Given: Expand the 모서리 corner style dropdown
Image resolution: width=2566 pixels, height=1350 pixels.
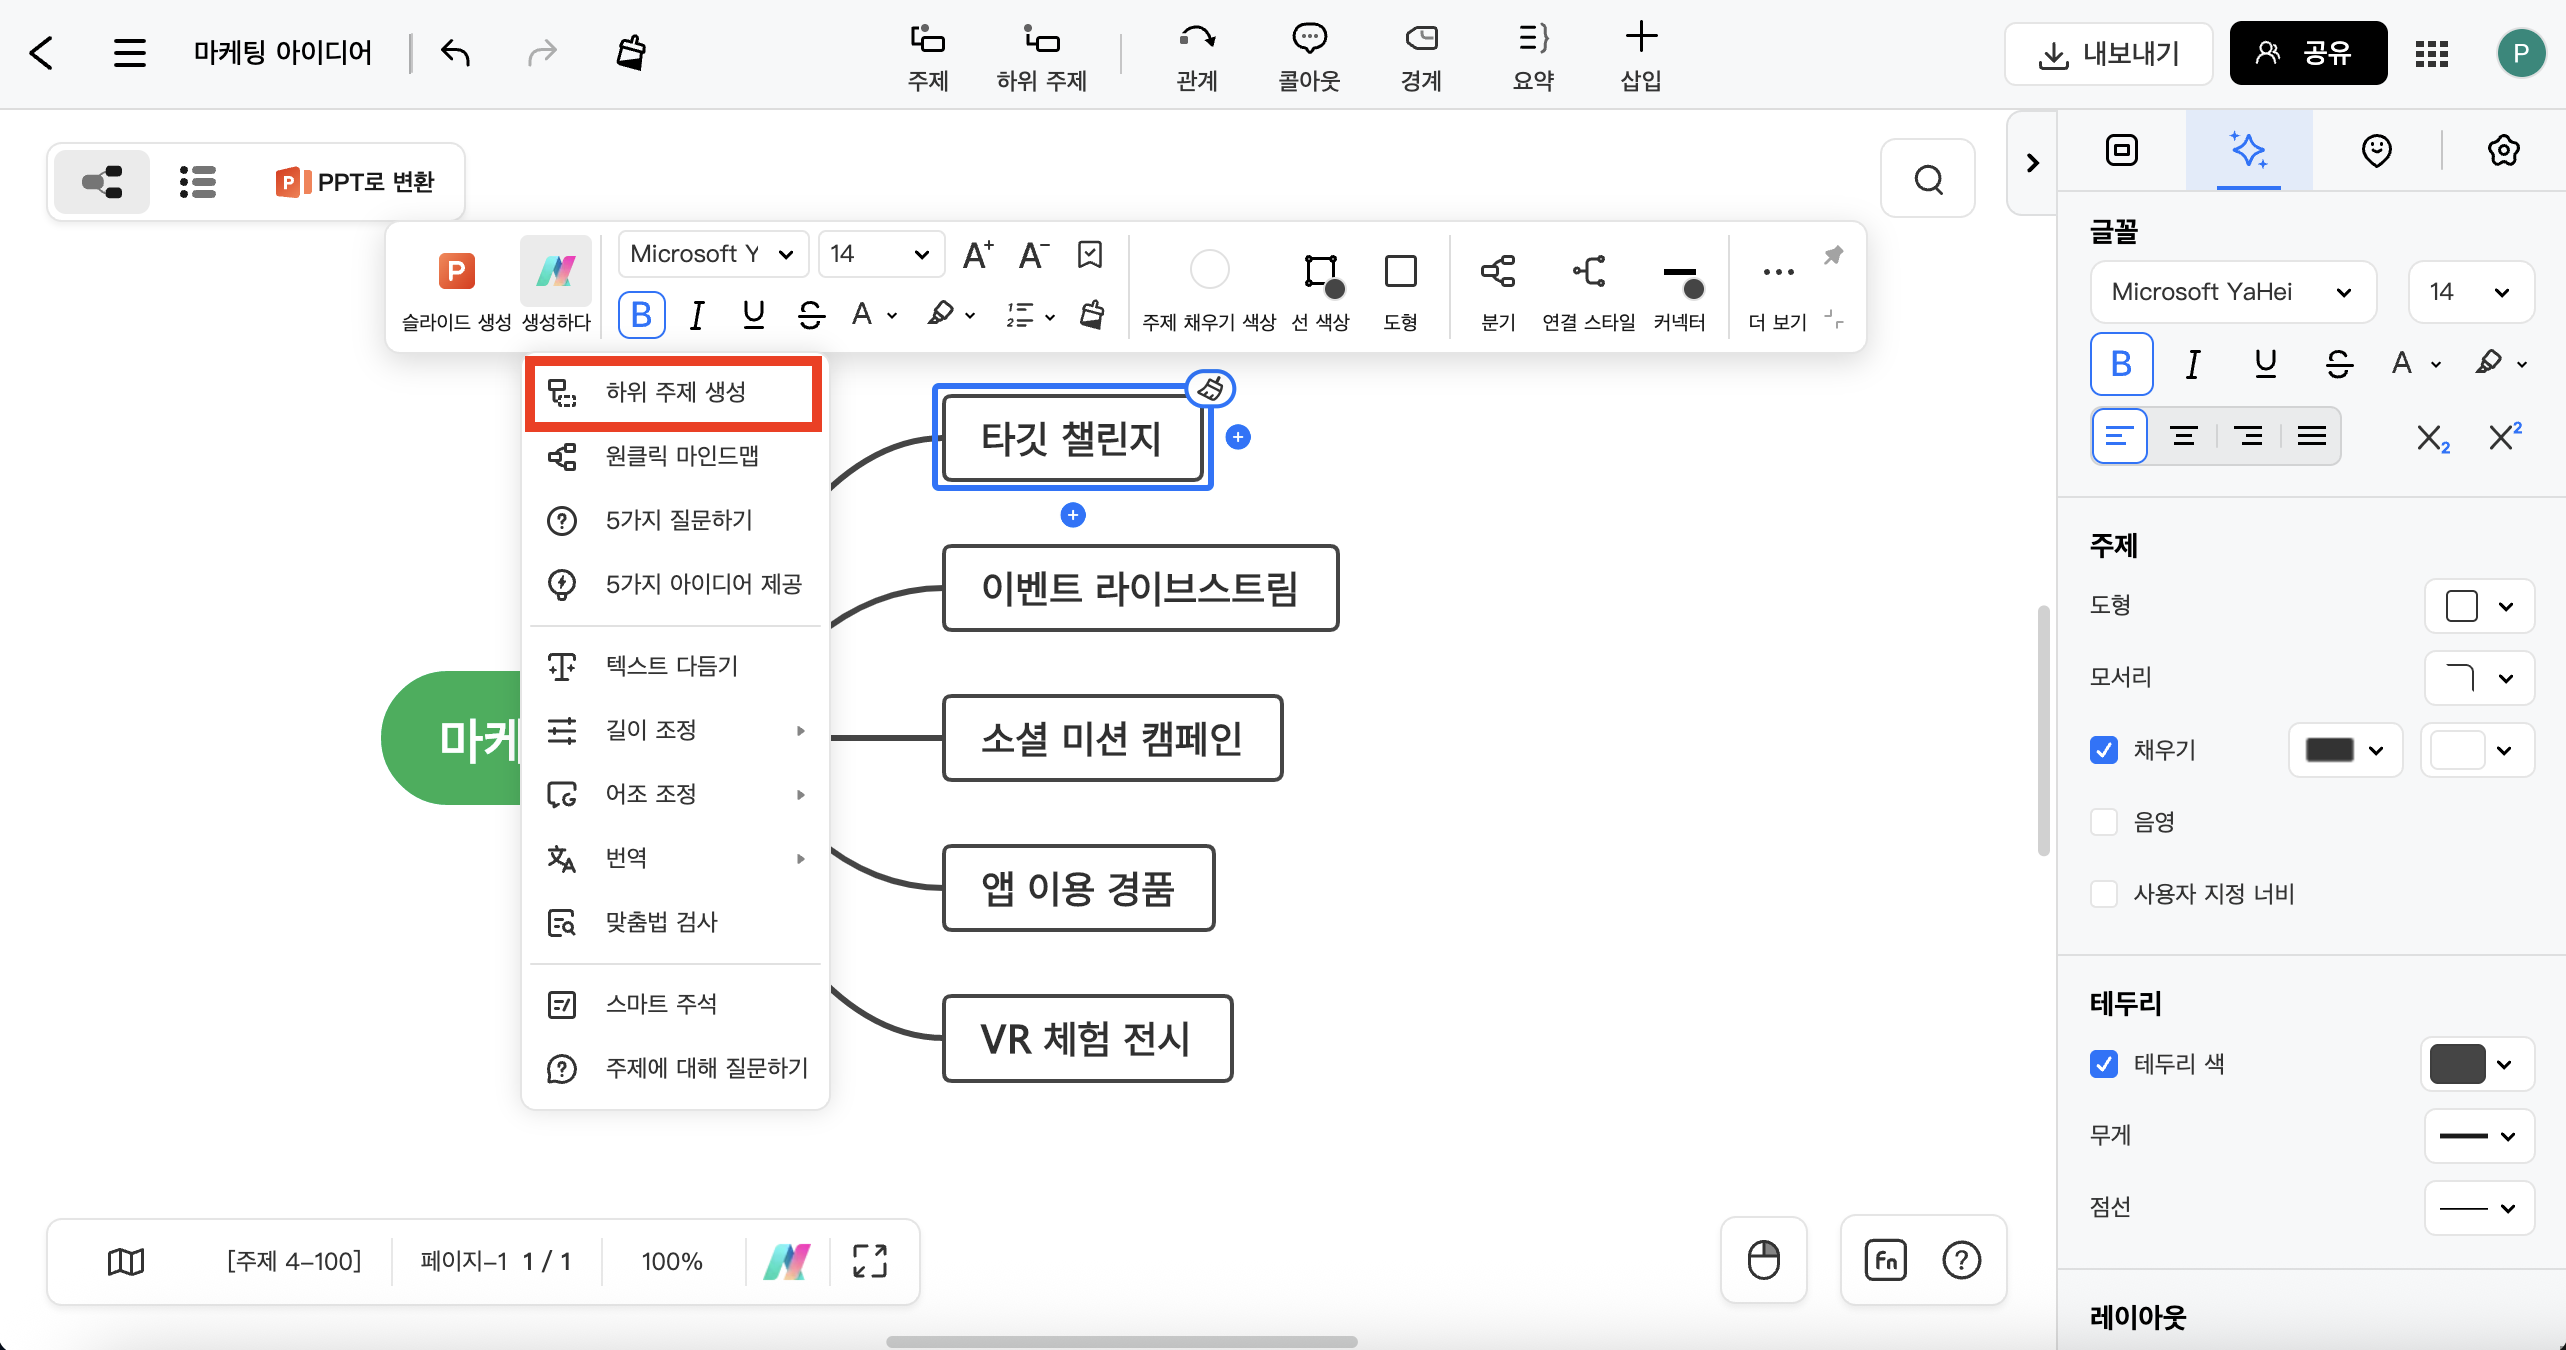Looking at the screenshot, I should pyautogui.click(x=2479, y=678).
